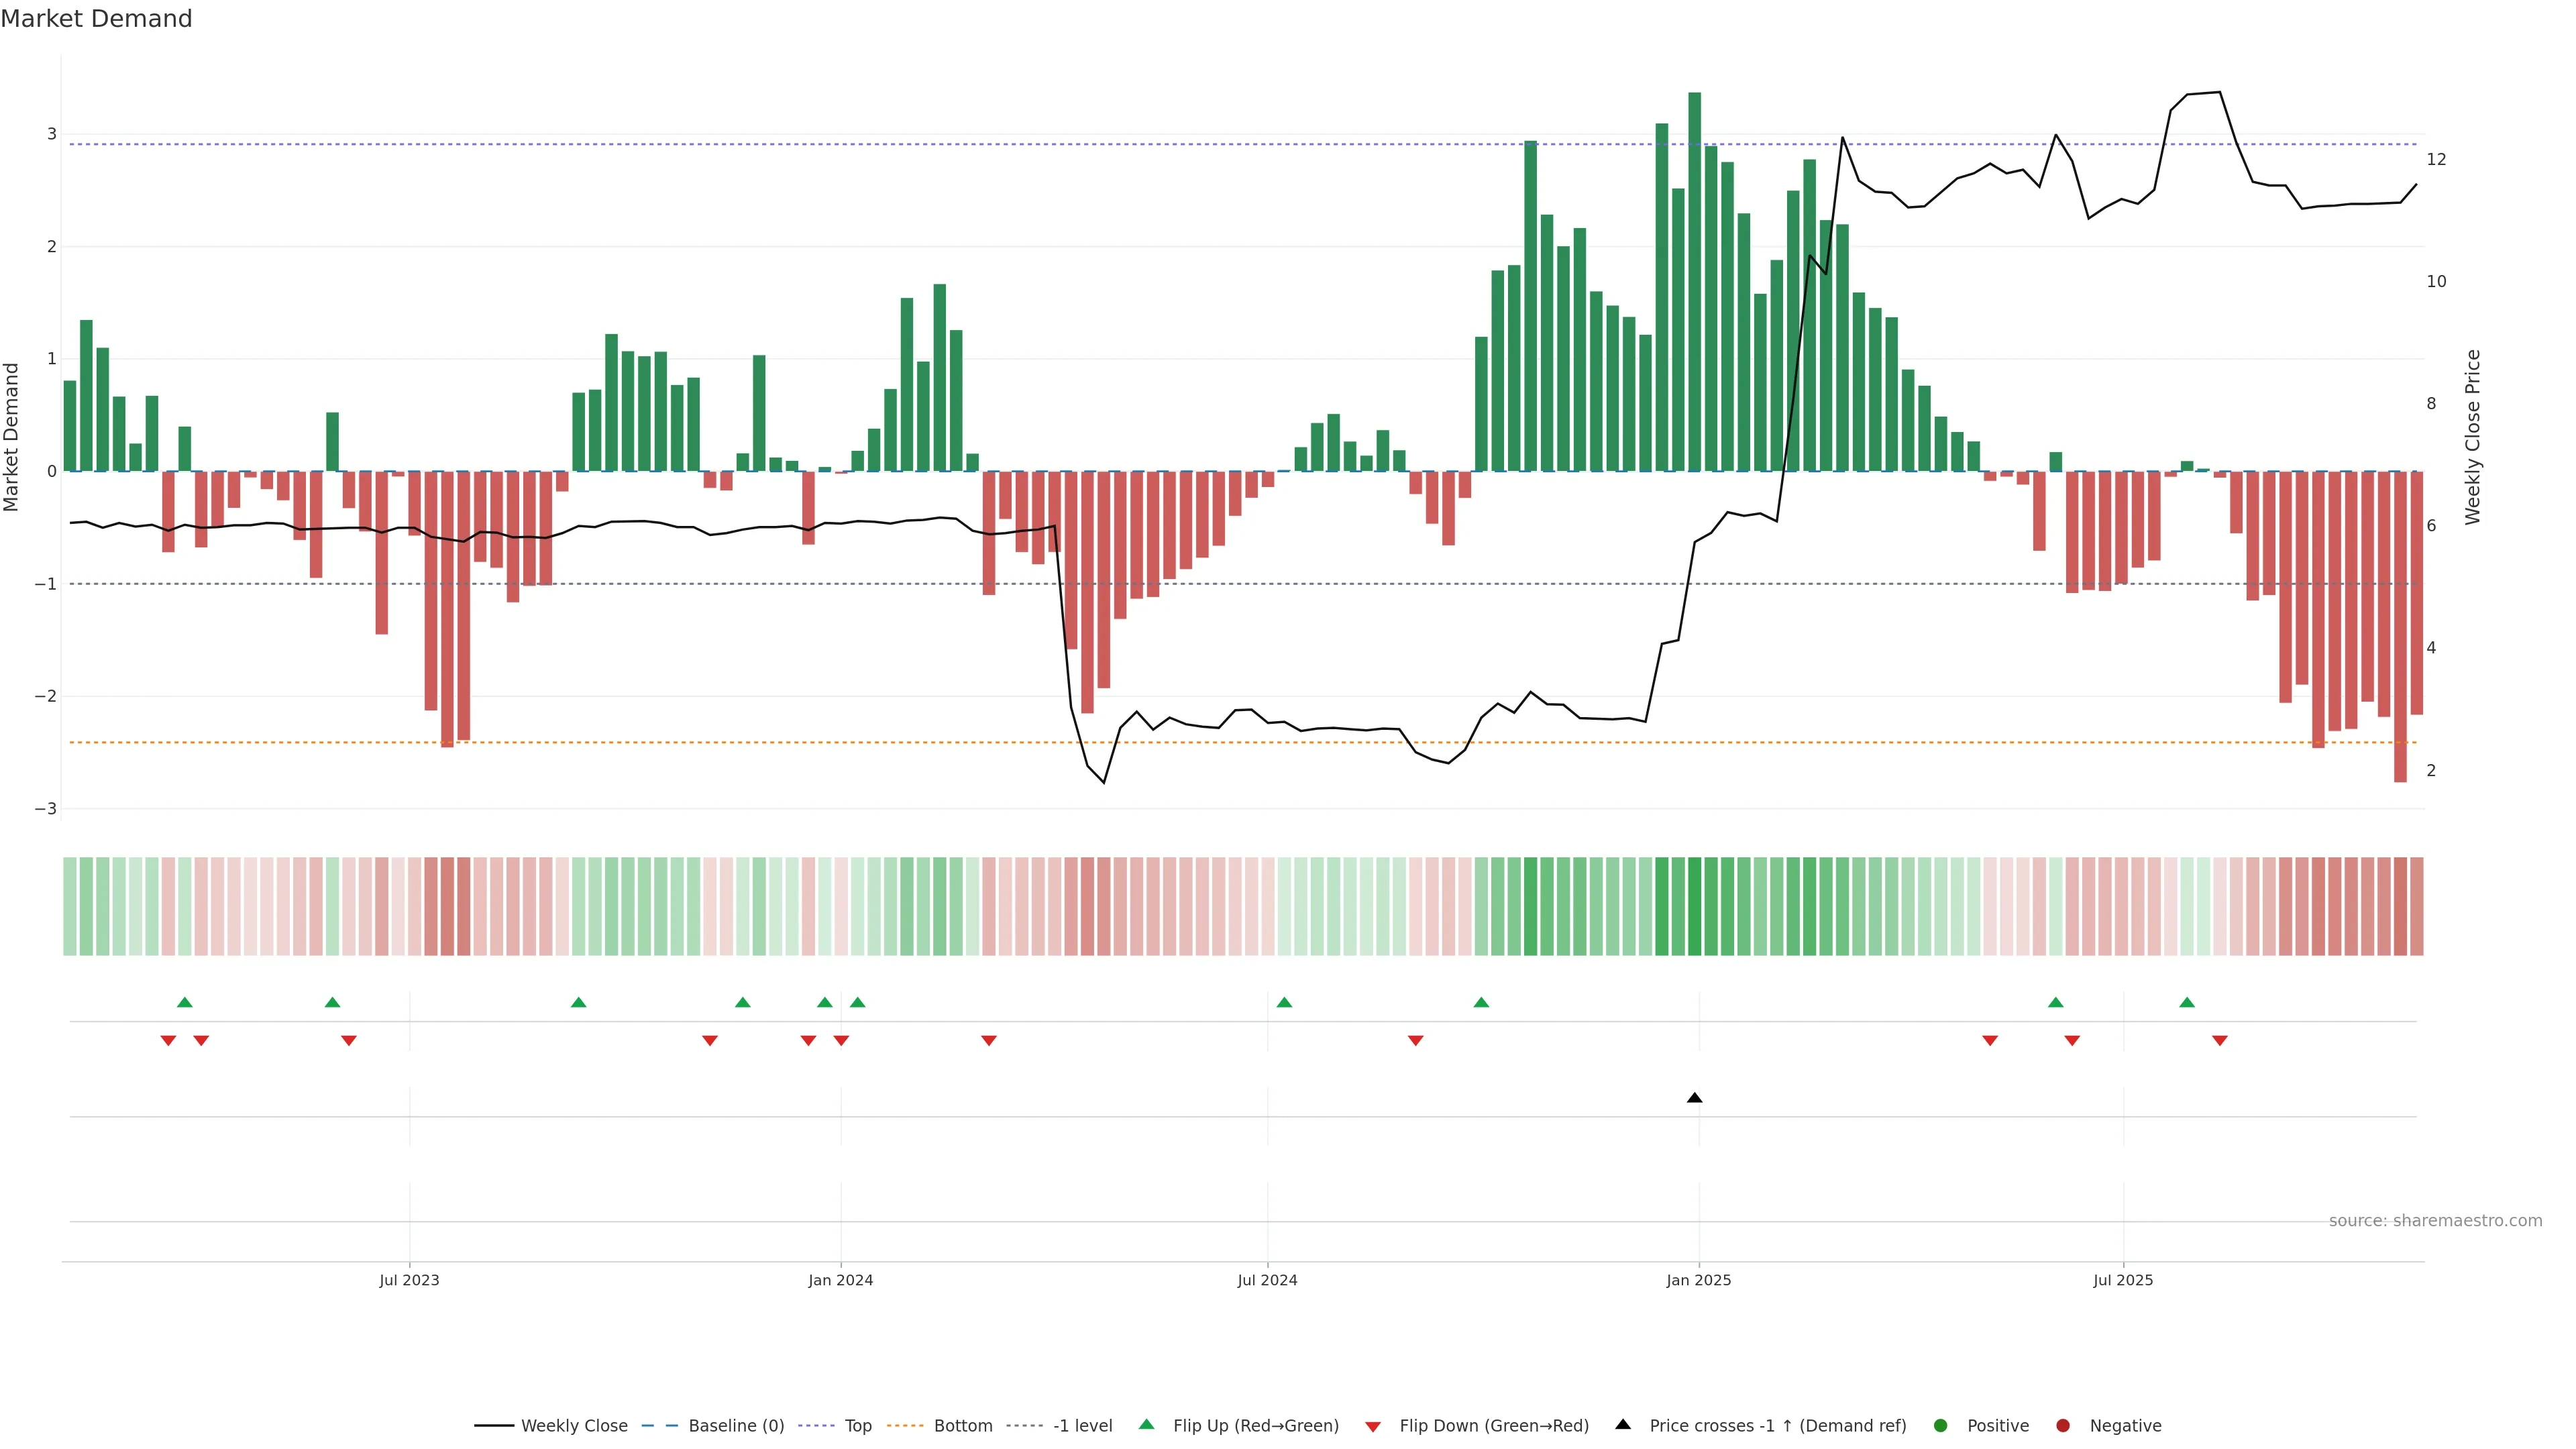Toggle the -1 level legend item
Screen dimensions: 2576x1449
point(1082,1426)
